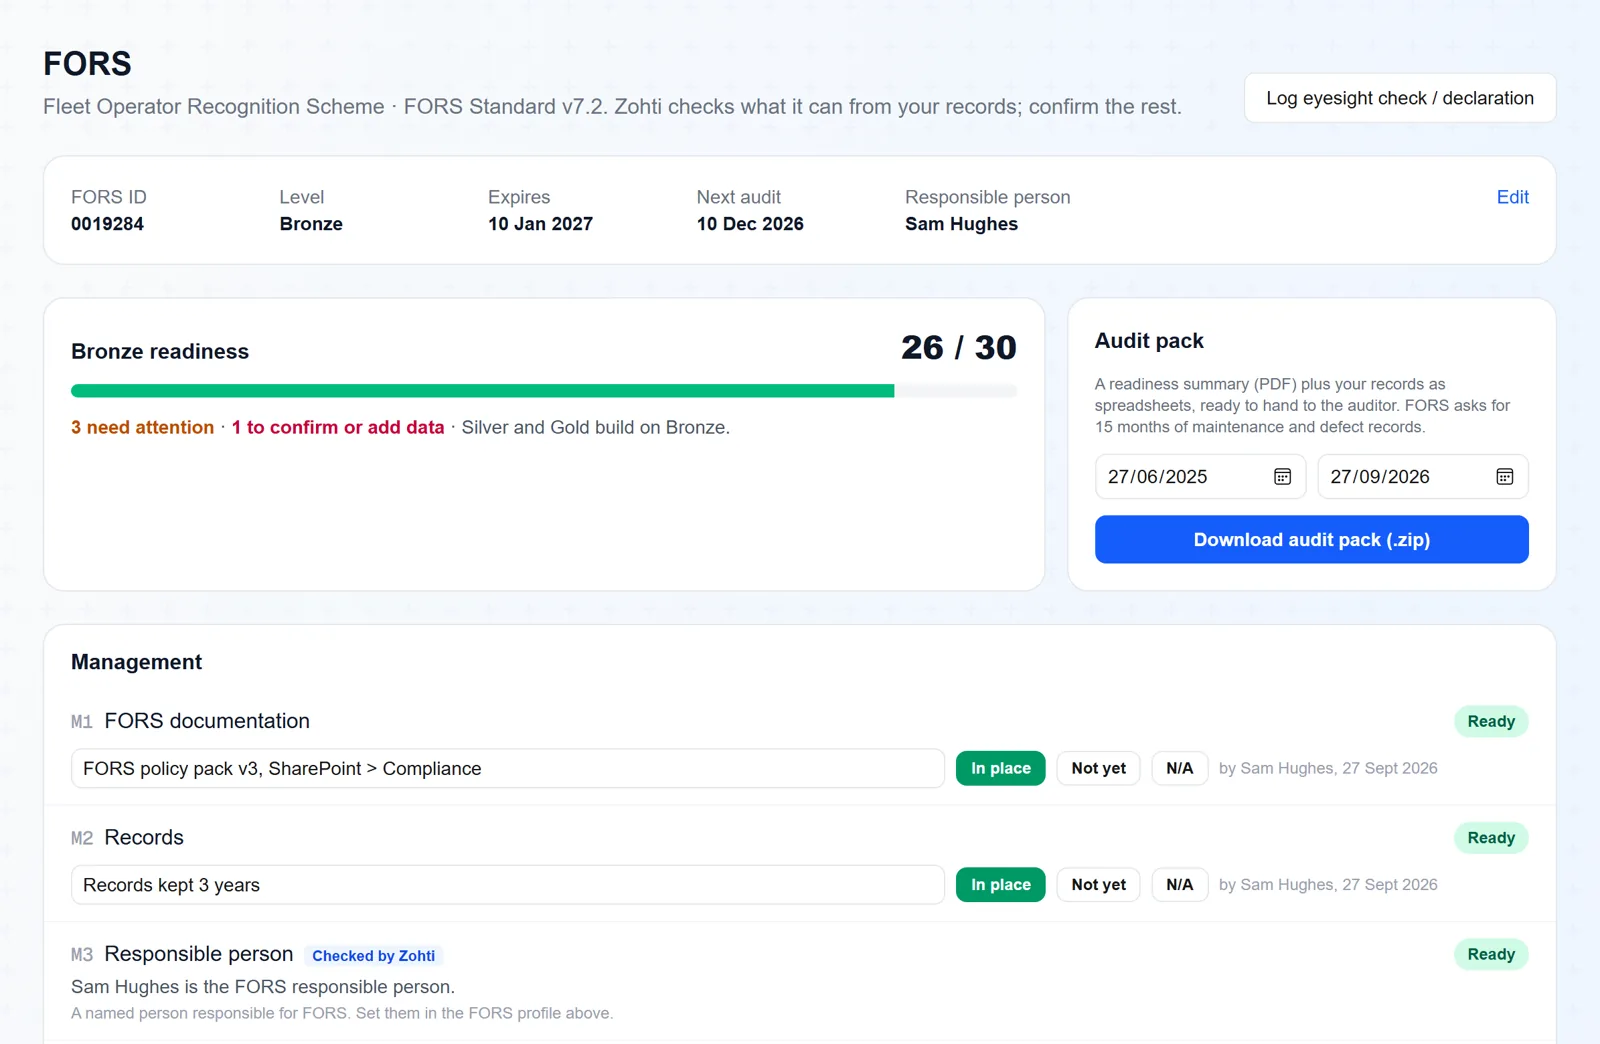Viewport: 1600px width, 1044px height.
Task: Open calendar picker for end date 27/09/2026
Action: (1504, 477)
